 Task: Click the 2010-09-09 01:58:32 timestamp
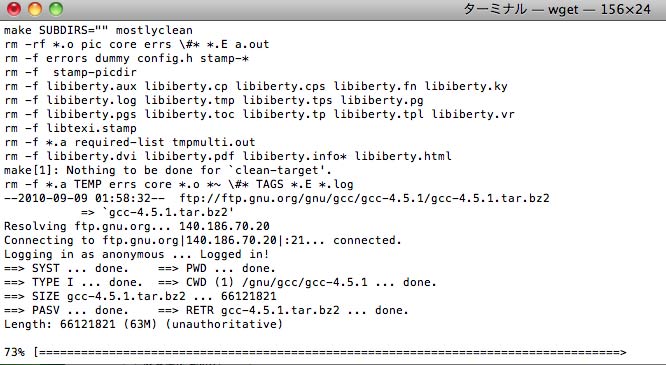click(x=84, y=198)
